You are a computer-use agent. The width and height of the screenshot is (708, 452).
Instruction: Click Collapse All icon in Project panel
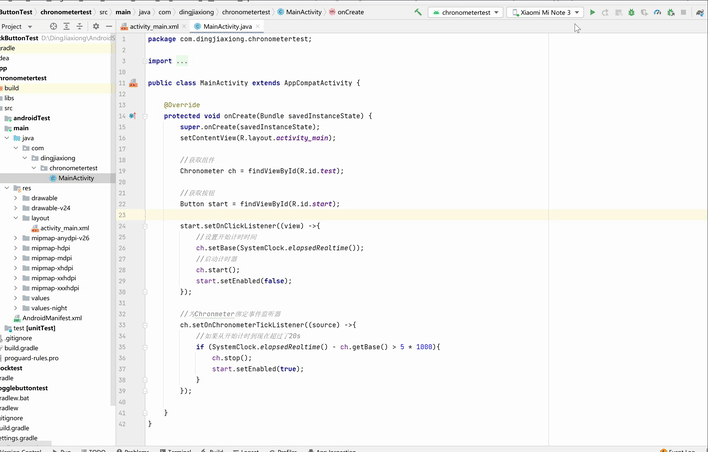[79, 26]
